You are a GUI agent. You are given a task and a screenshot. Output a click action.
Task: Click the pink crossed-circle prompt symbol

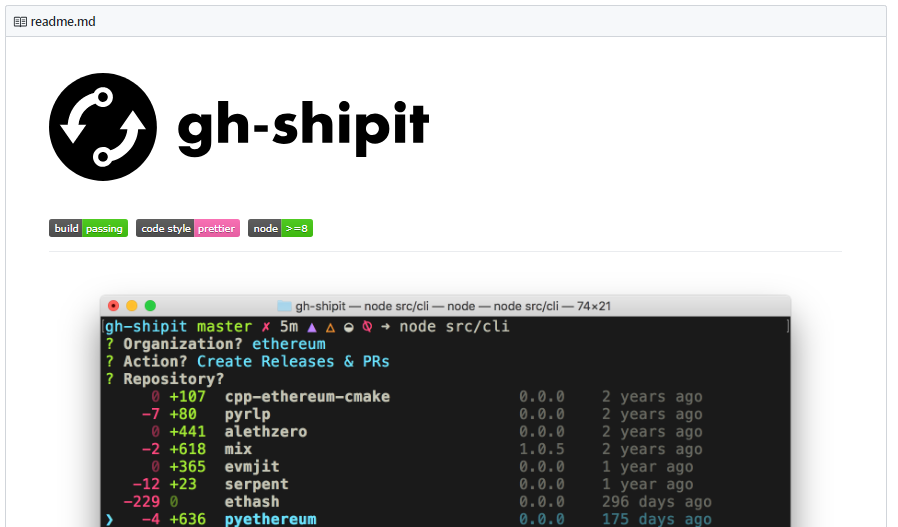(367, 327)
